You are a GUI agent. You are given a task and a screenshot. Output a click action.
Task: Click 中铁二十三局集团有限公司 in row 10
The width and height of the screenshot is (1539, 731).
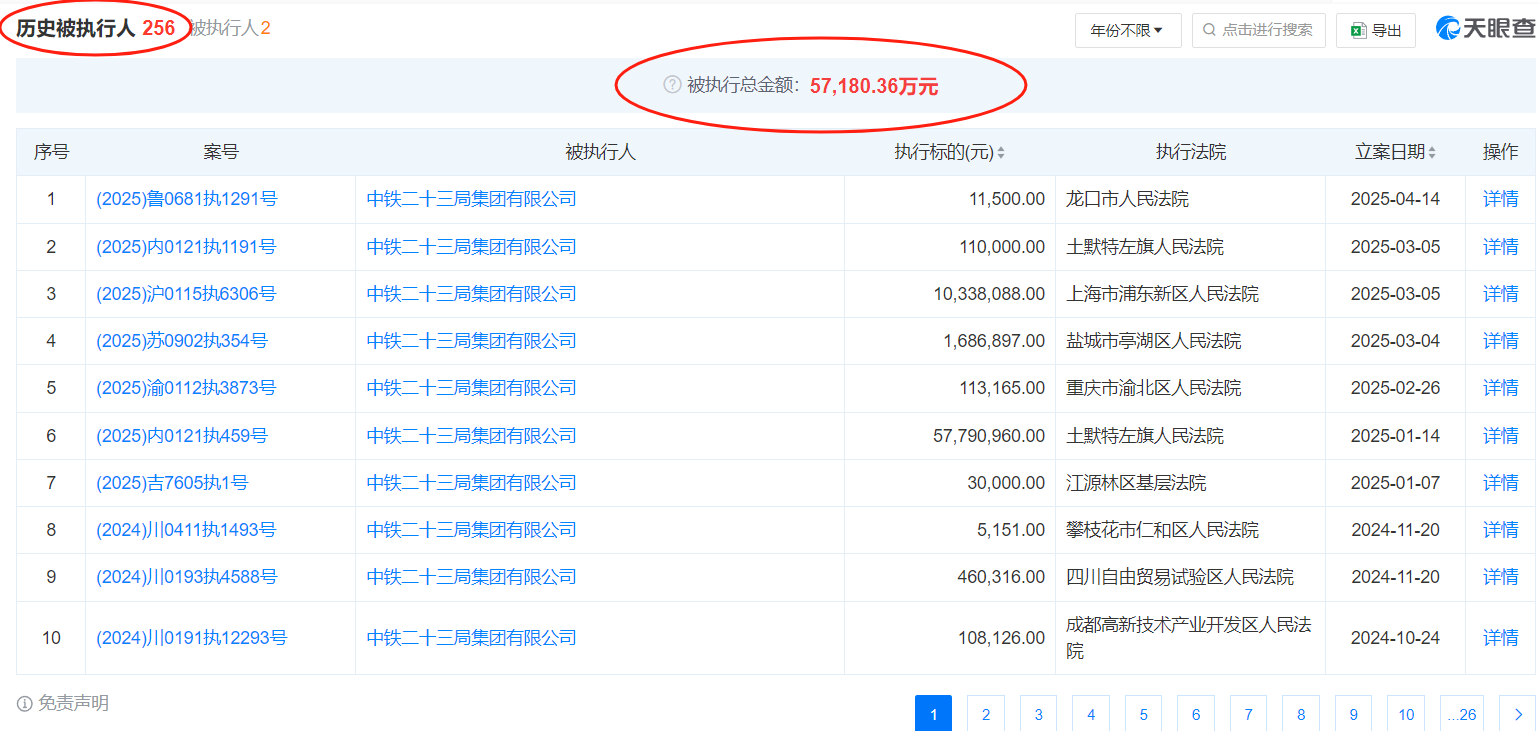point(472,637)
